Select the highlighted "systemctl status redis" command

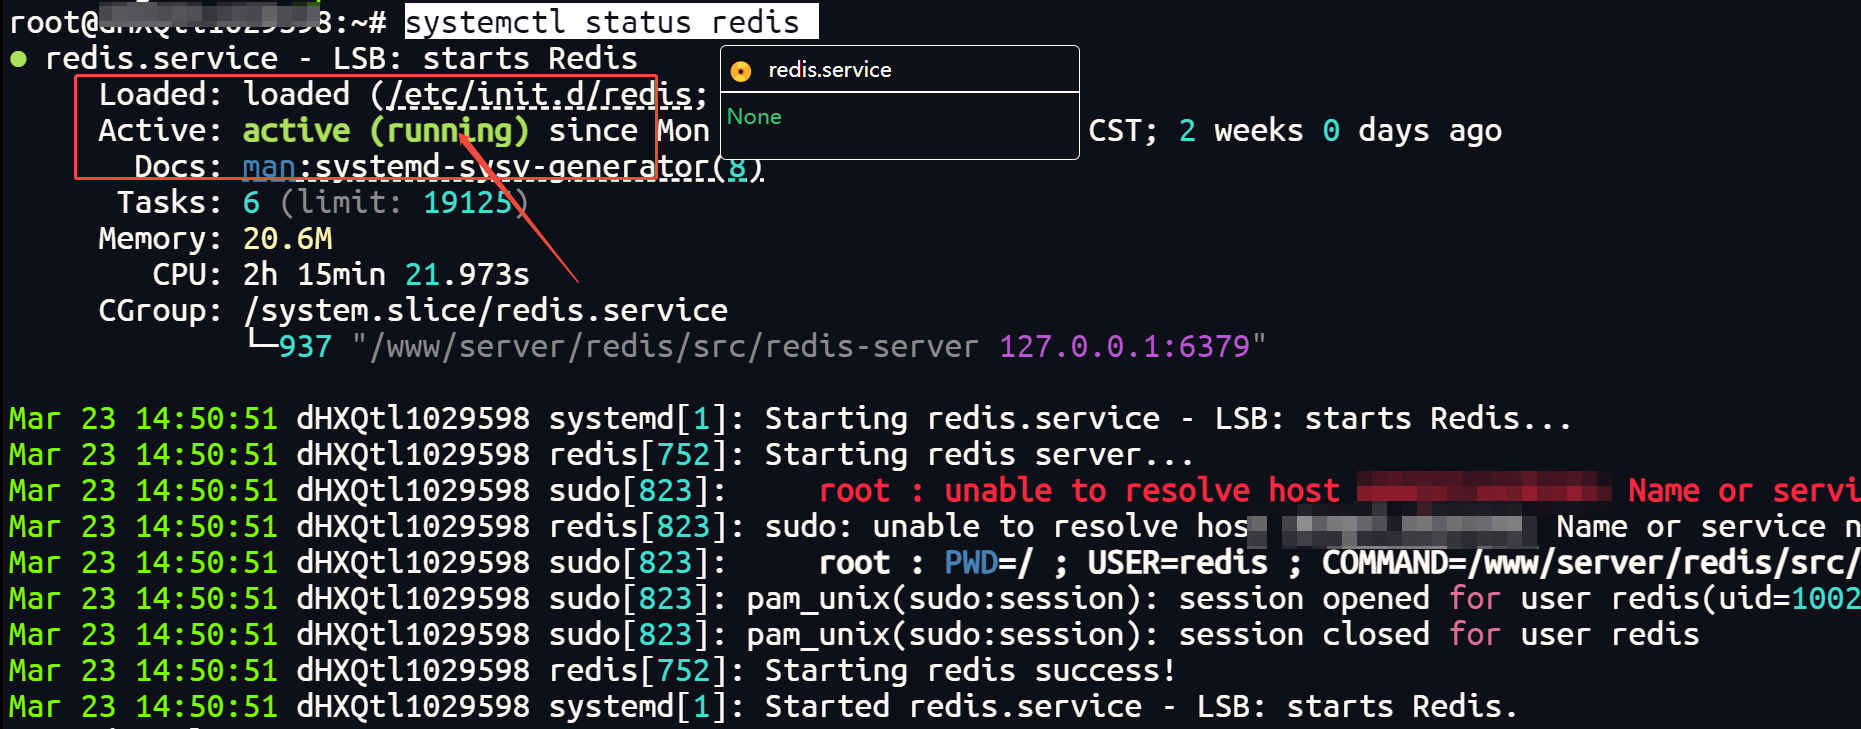click(x=611, y=21)
